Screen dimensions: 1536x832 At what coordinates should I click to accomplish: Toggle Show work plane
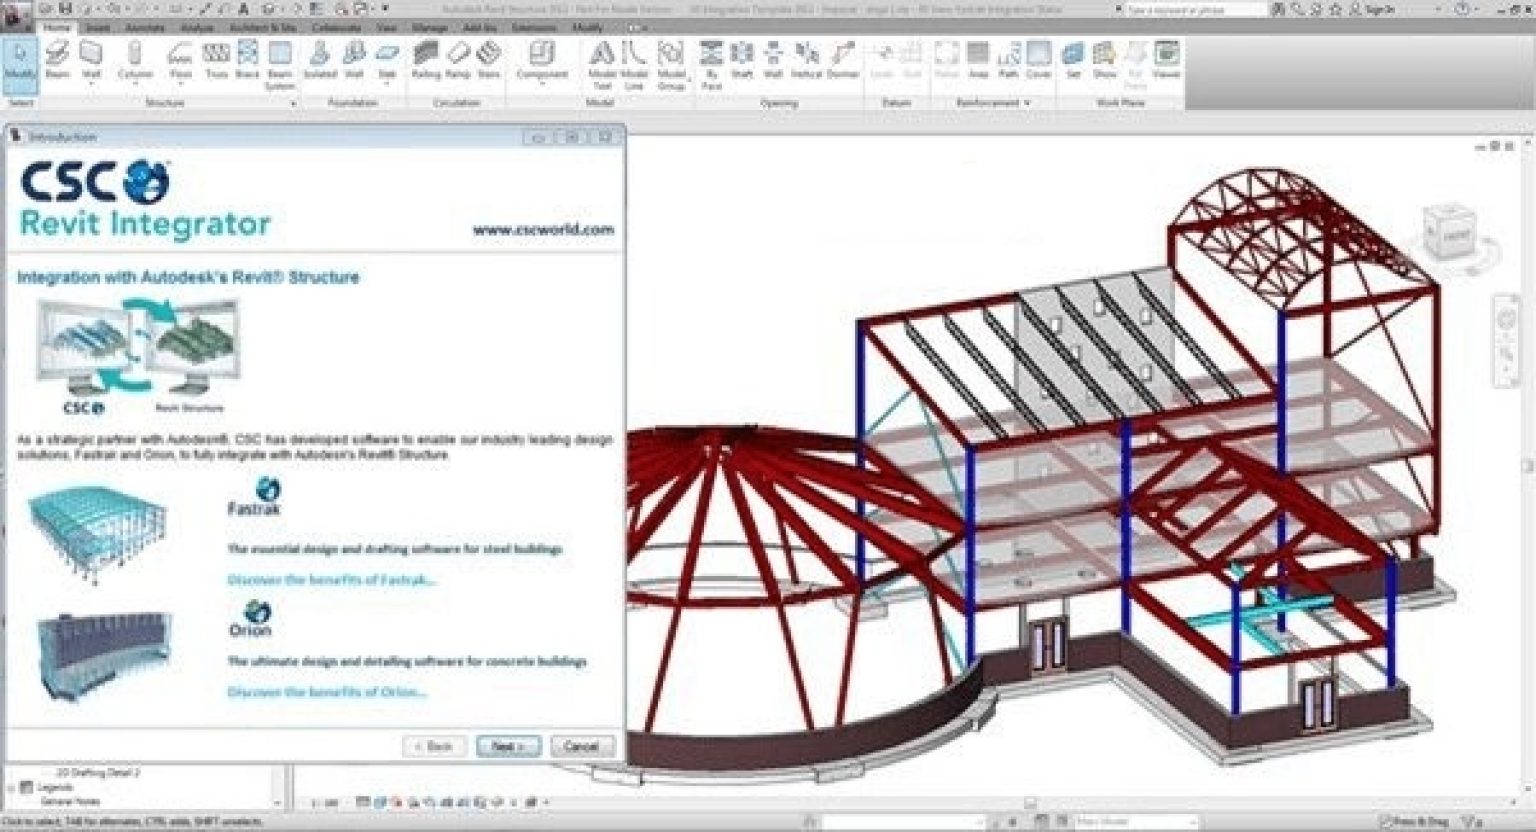[1104, 60]
